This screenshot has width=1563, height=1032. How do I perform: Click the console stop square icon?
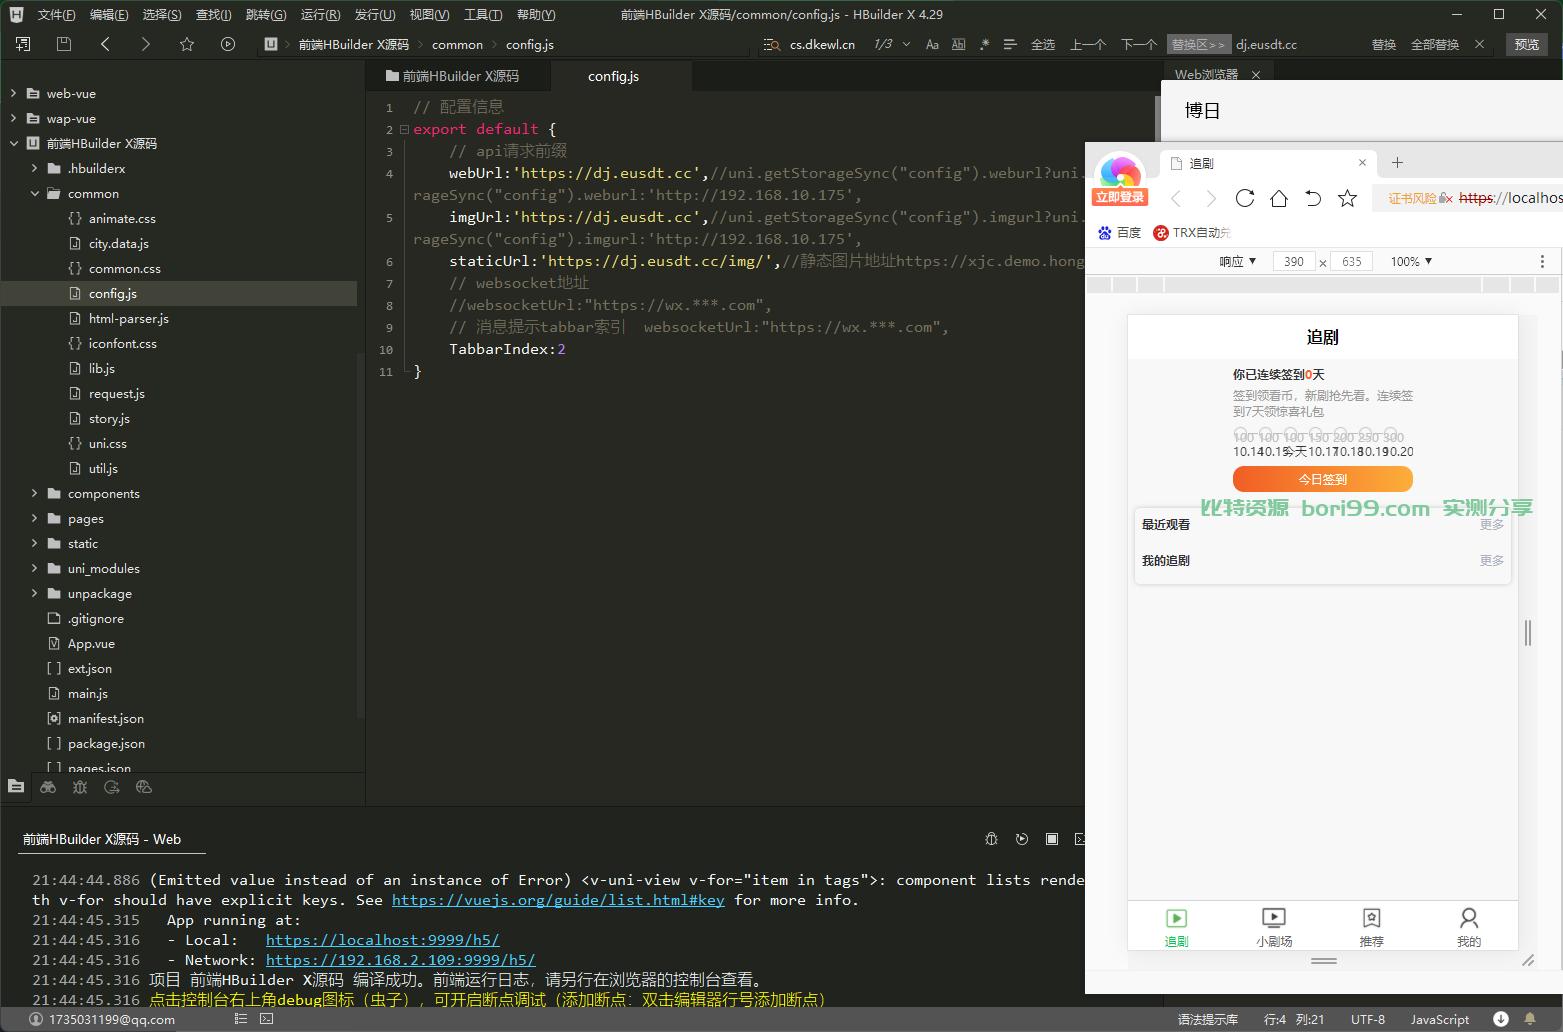1052,839
